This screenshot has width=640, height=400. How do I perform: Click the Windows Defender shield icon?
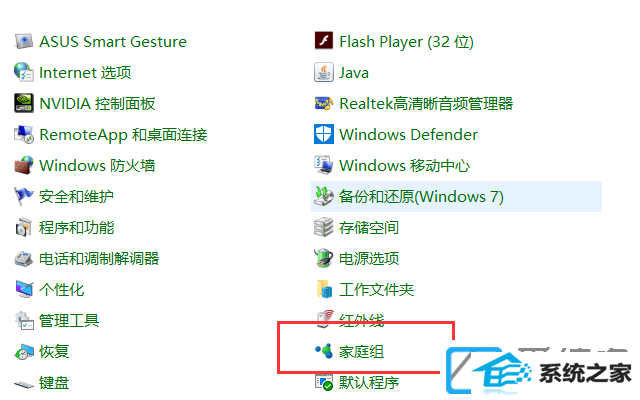pyautogui.click(x=324, y=134)
